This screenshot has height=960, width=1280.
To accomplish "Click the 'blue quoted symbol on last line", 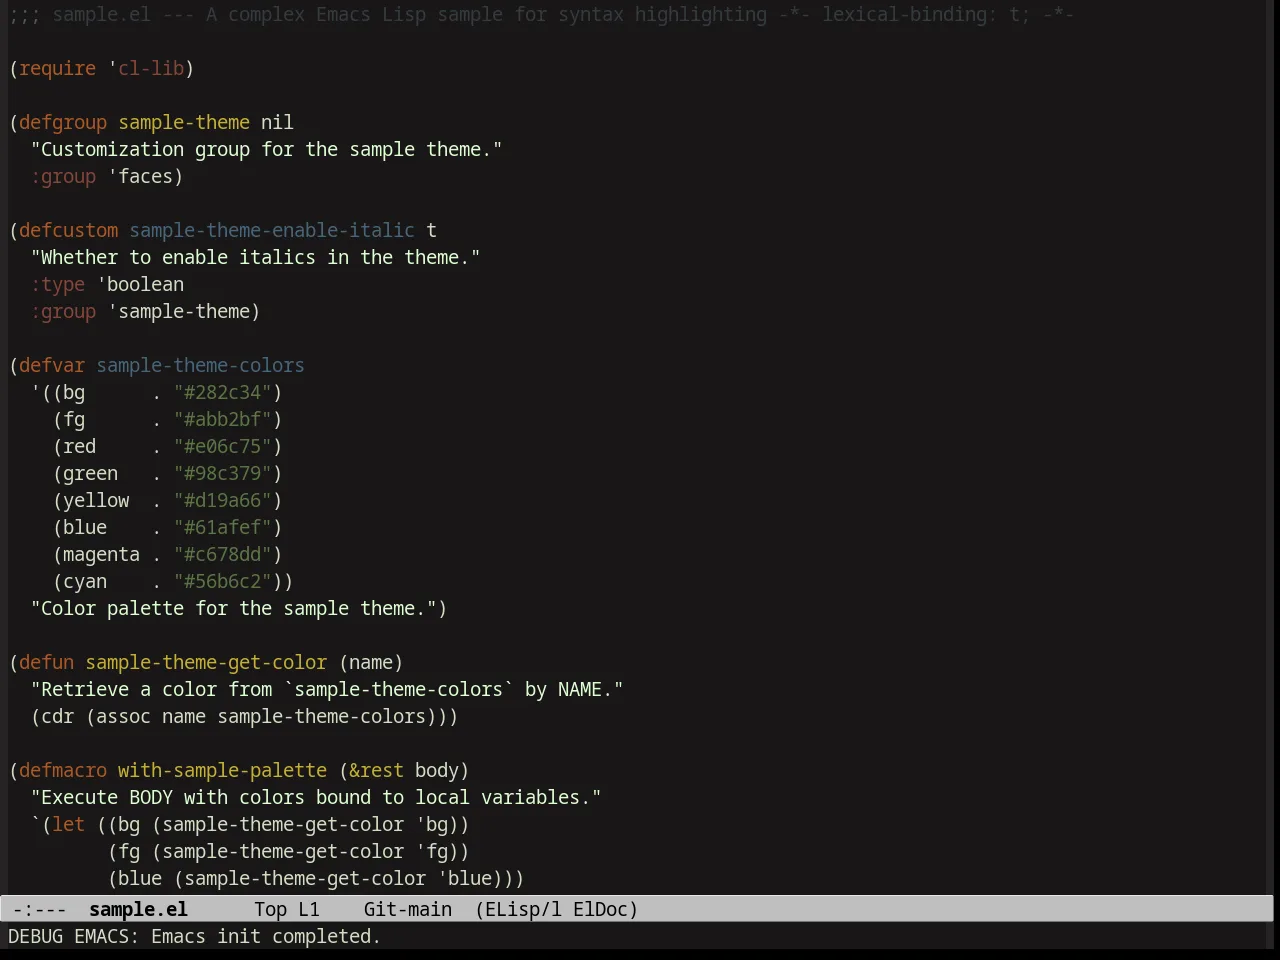I will 464,878.
